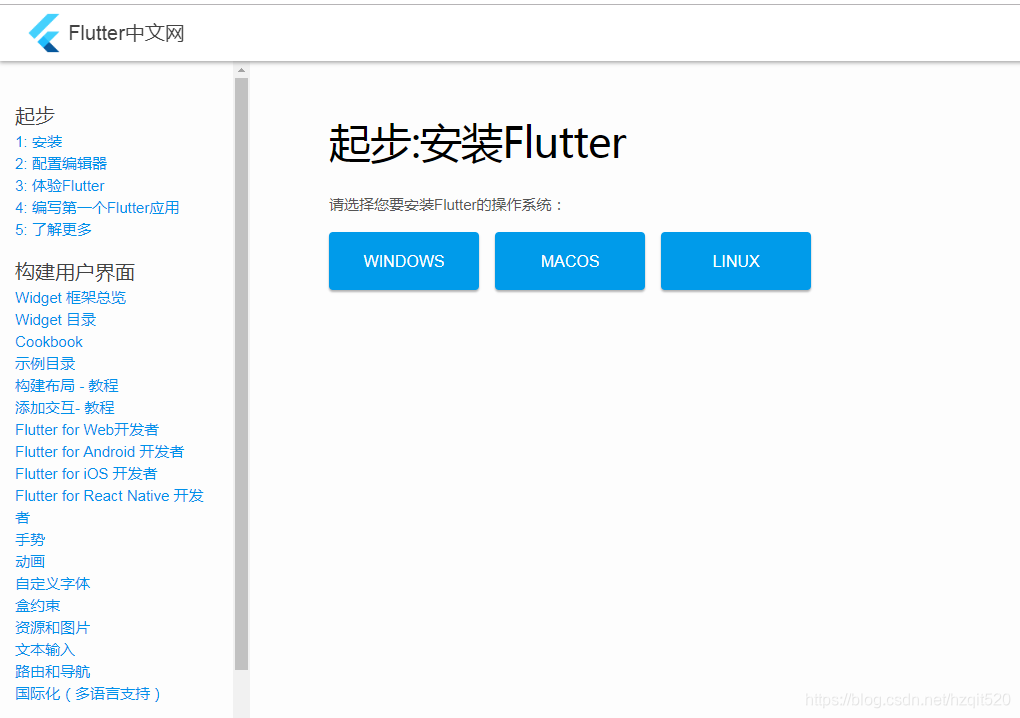
Task: Open Flutter for Web开发者 link
Action: tap(87, 430)
